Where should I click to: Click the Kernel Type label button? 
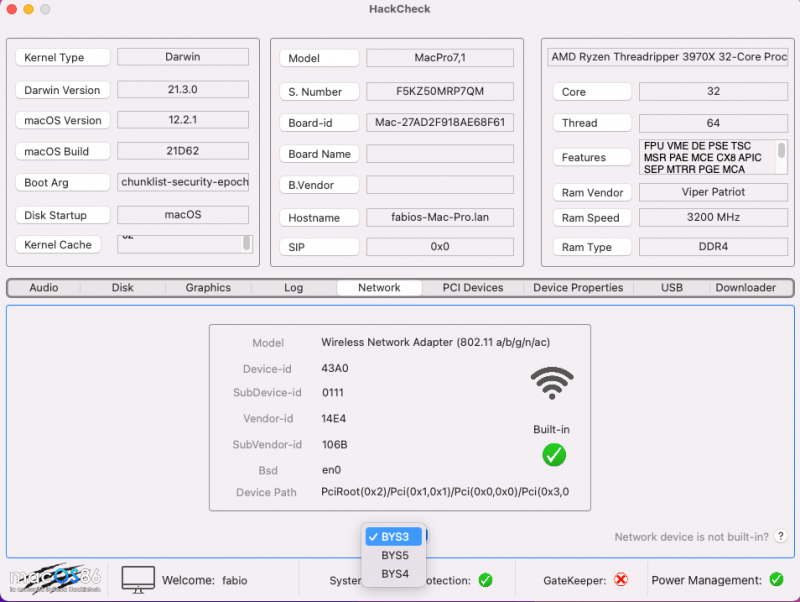tap(63, 57)
